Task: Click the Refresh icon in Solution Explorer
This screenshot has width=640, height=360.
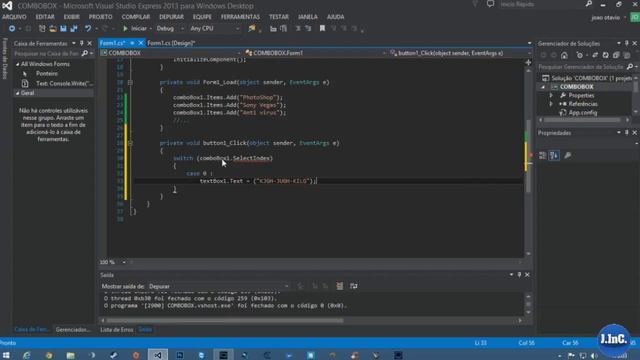Action: pyautogui.click(x=605, y=55)
